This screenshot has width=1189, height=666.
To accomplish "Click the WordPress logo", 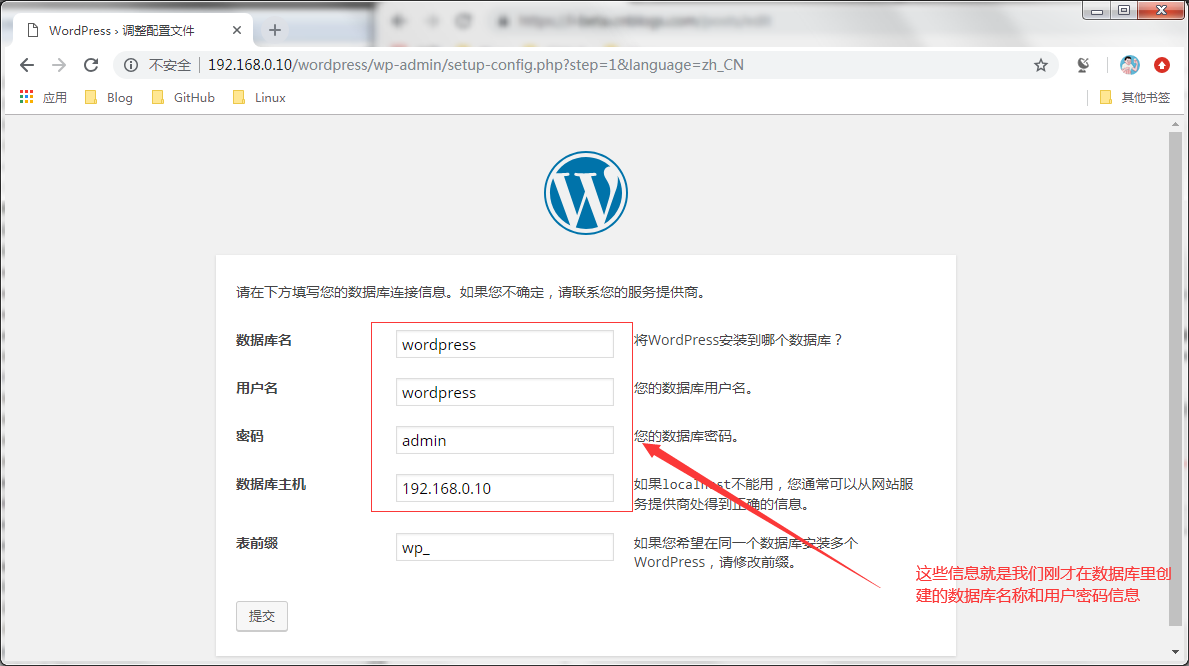I will pos(585,193).
